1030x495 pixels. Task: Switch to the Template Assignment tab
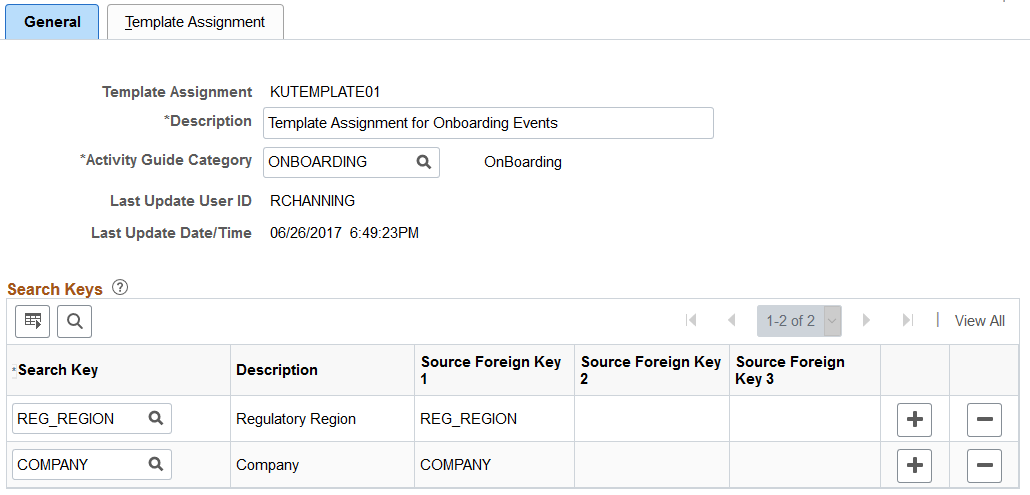coord(195,22)
